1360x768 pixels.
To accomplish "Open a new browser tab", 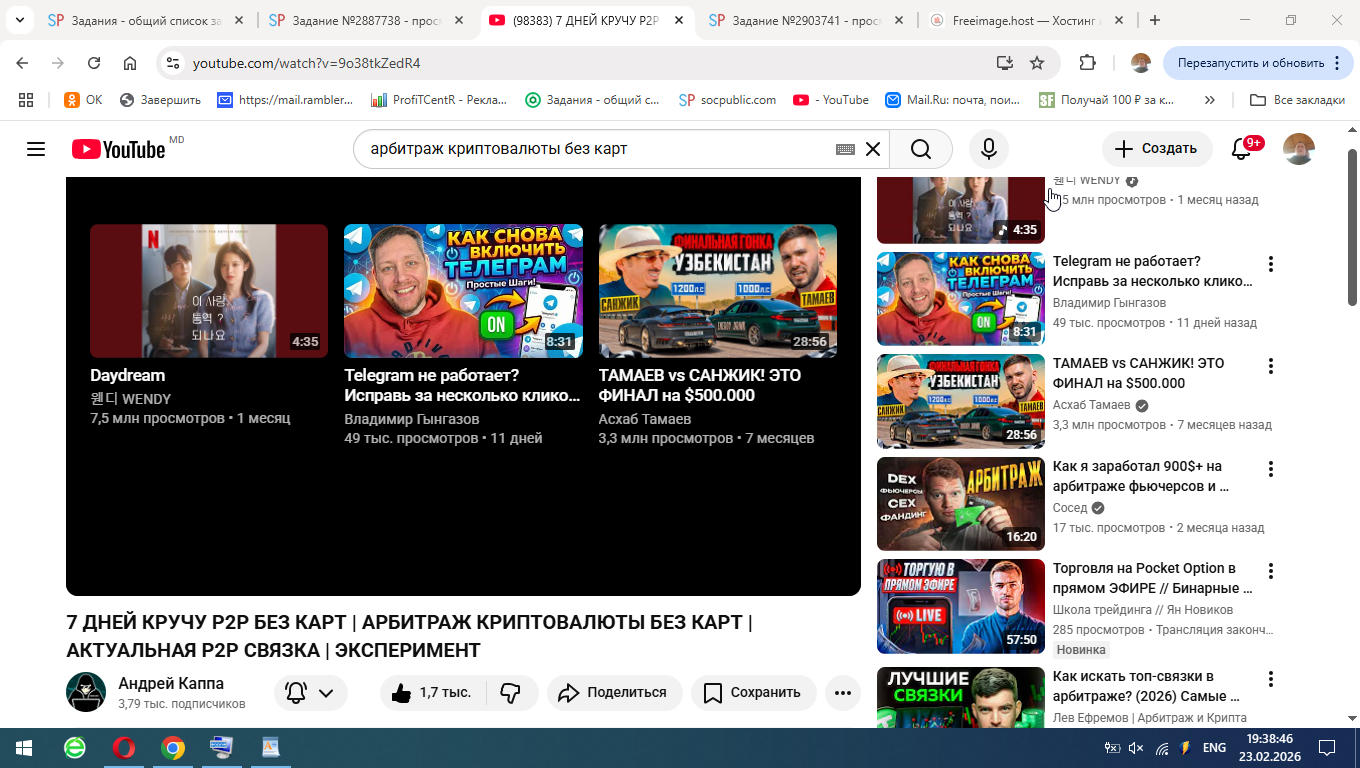I will pyautogui.click(x=1155, y=20).
